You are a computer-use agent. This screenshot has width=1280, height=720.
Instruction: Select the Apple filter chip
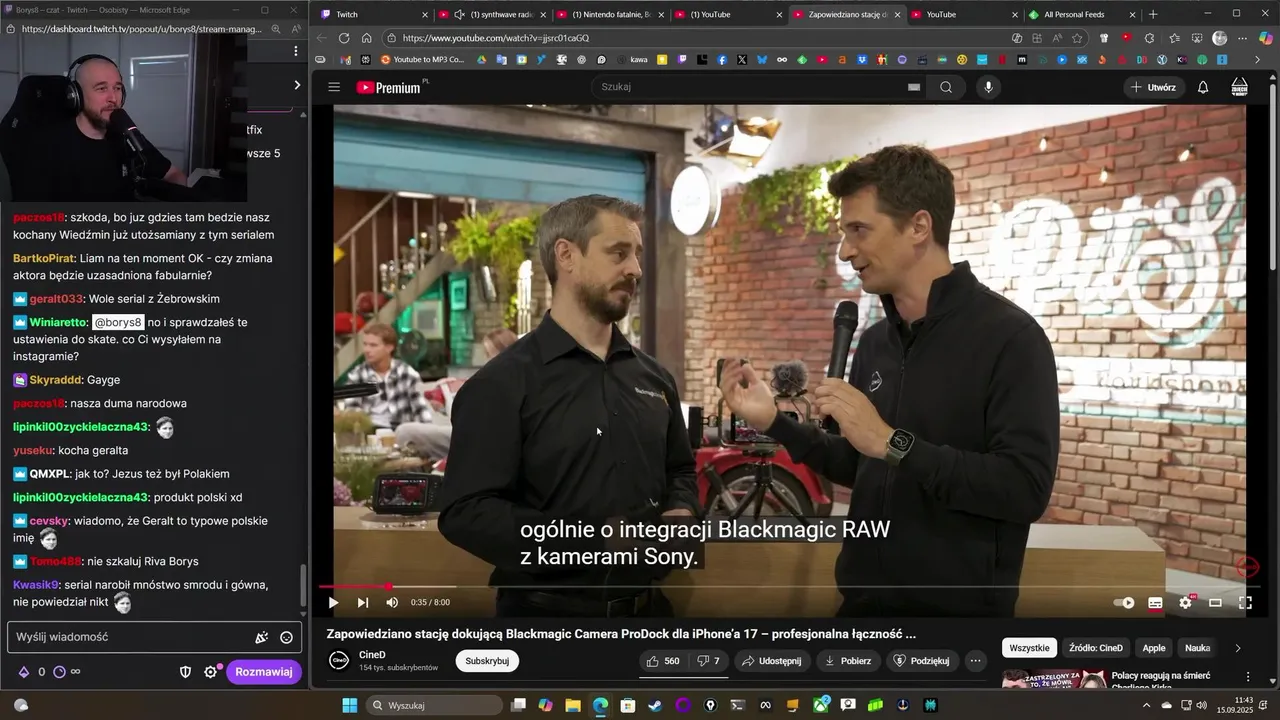click(x=1154, y=648)
